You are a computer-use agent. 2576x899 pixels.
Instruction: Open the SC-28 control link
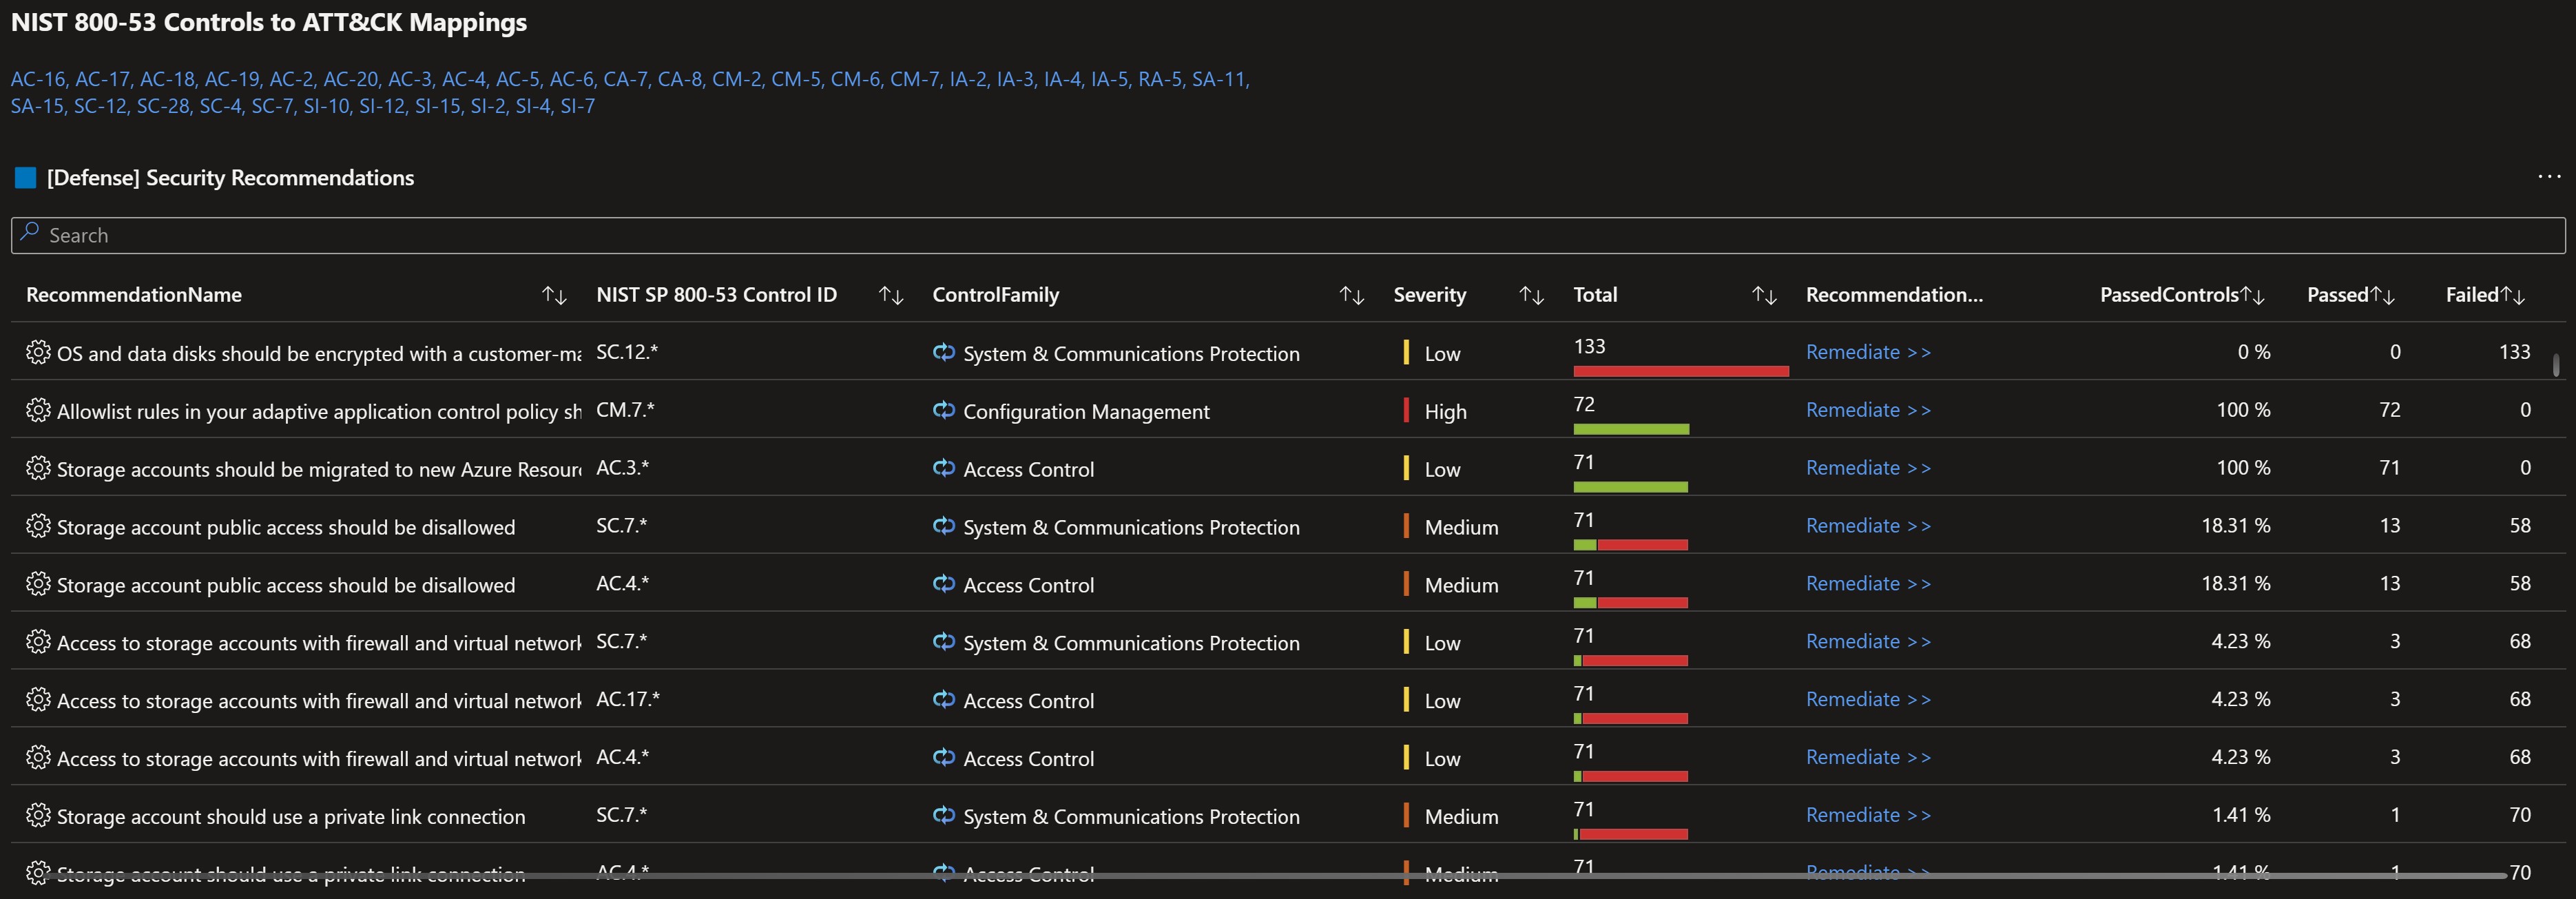click(163, 106)
